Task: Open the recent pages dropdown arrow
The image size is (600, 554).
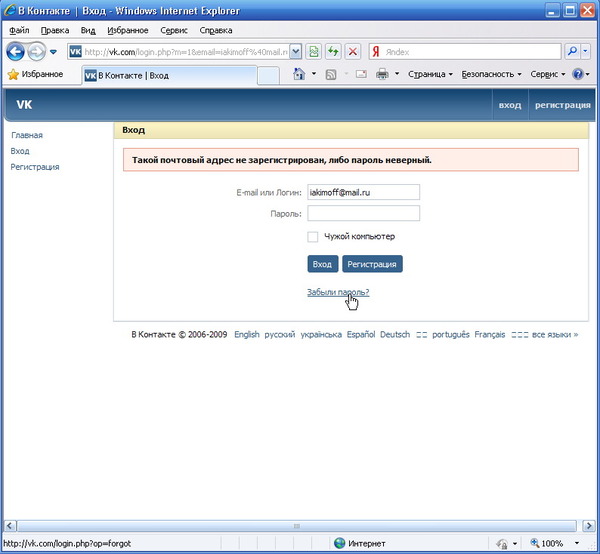Action: [x=53, y=52]
